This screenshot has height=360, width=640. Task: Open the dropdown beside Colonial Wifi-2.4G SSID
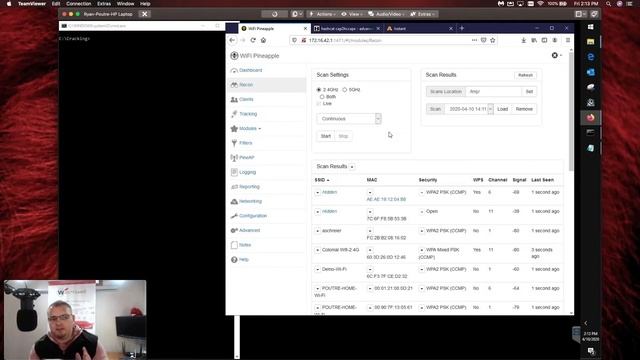[318, 250]
